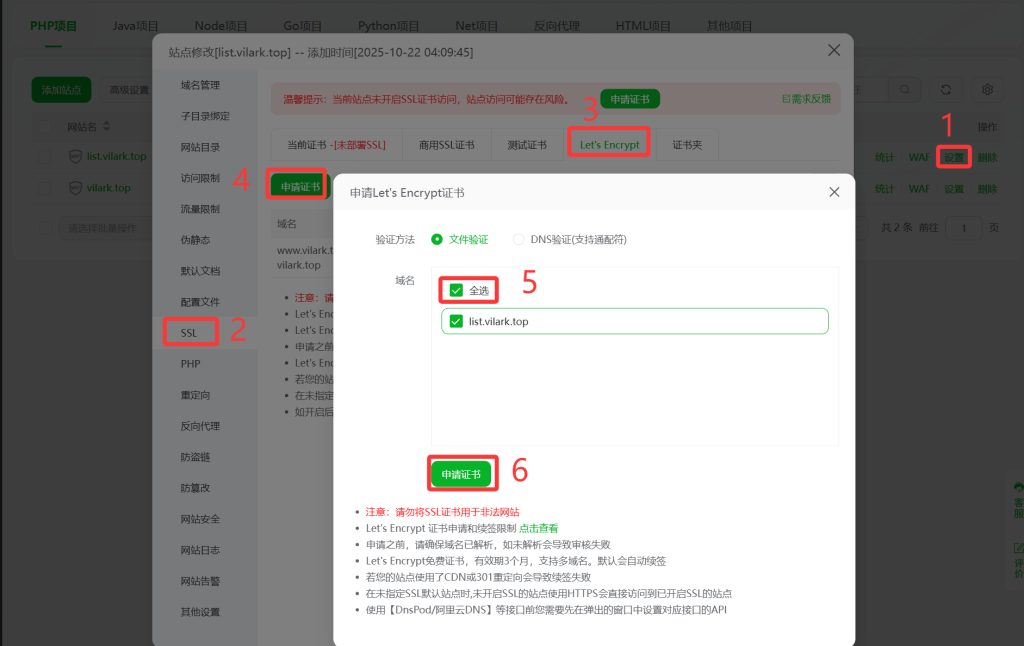This screenshot has height=646, width=1024.
Task: Open panel settings via the gear icon top right
Action: pos(987,89)
